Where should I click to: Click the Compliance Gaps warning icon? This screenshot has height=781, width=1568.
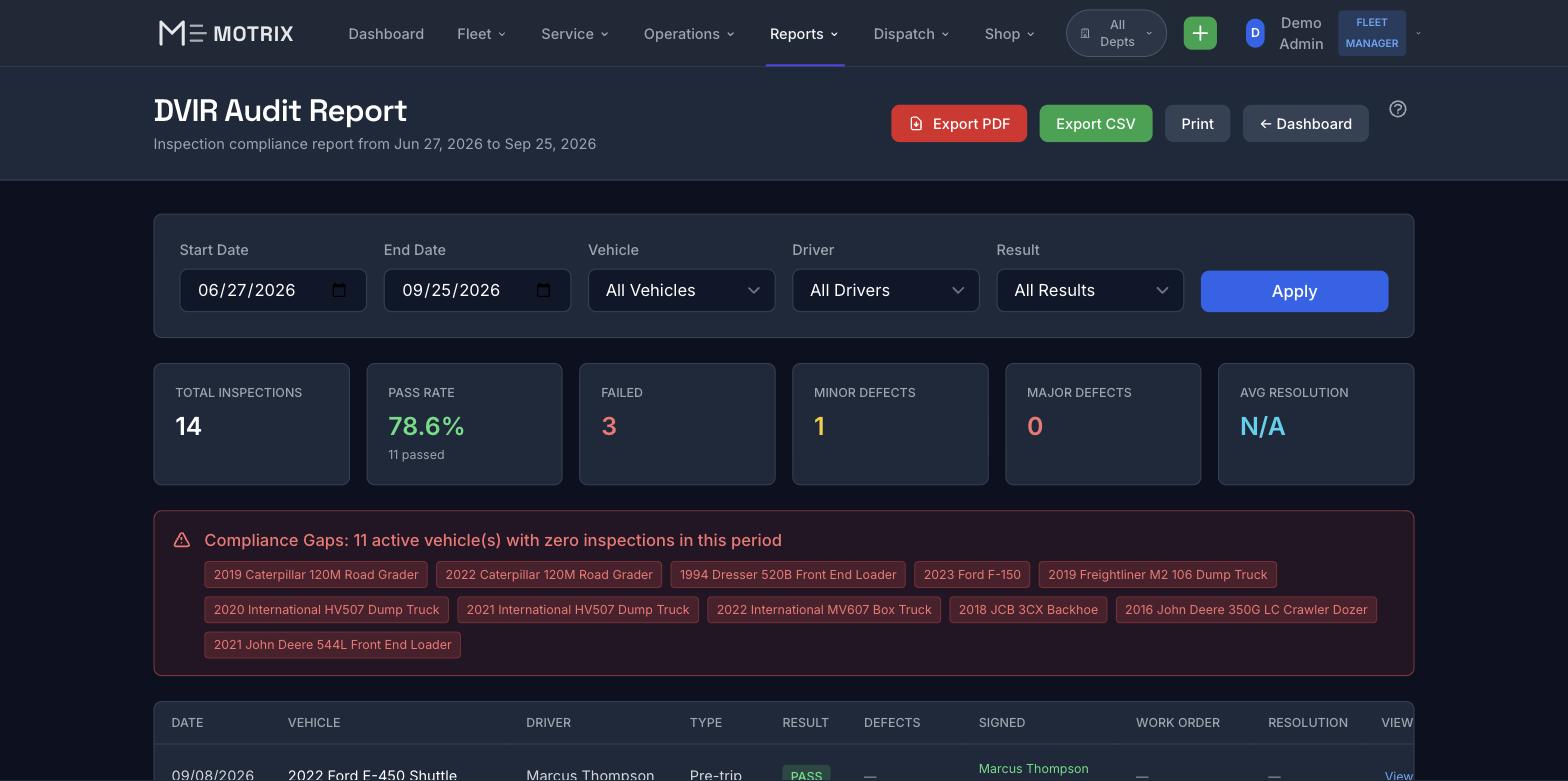coord(182,540)
